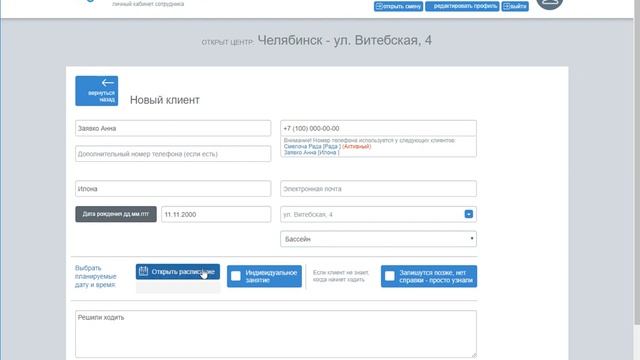
Task: Click the 'Если клиент не знает' hint text
Action: 341,276
